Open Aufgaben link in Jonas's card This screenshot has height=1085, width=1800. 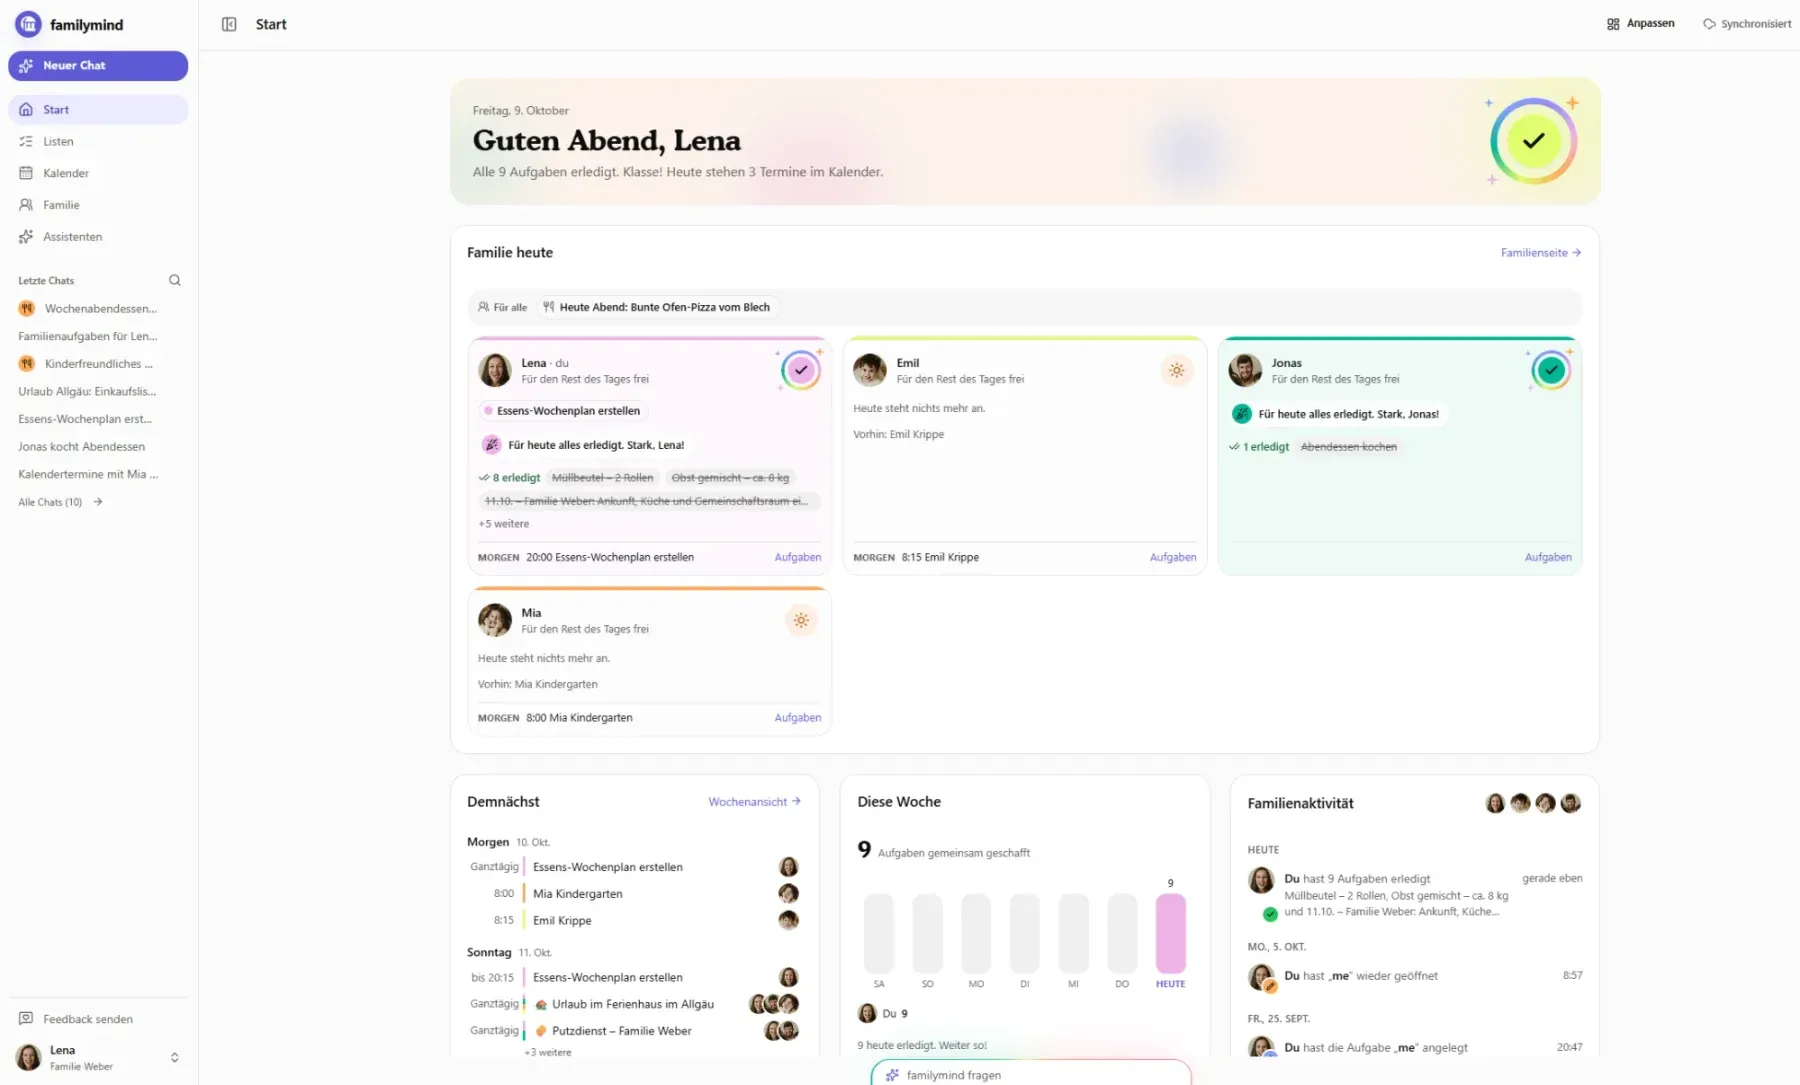(1548, 558)
